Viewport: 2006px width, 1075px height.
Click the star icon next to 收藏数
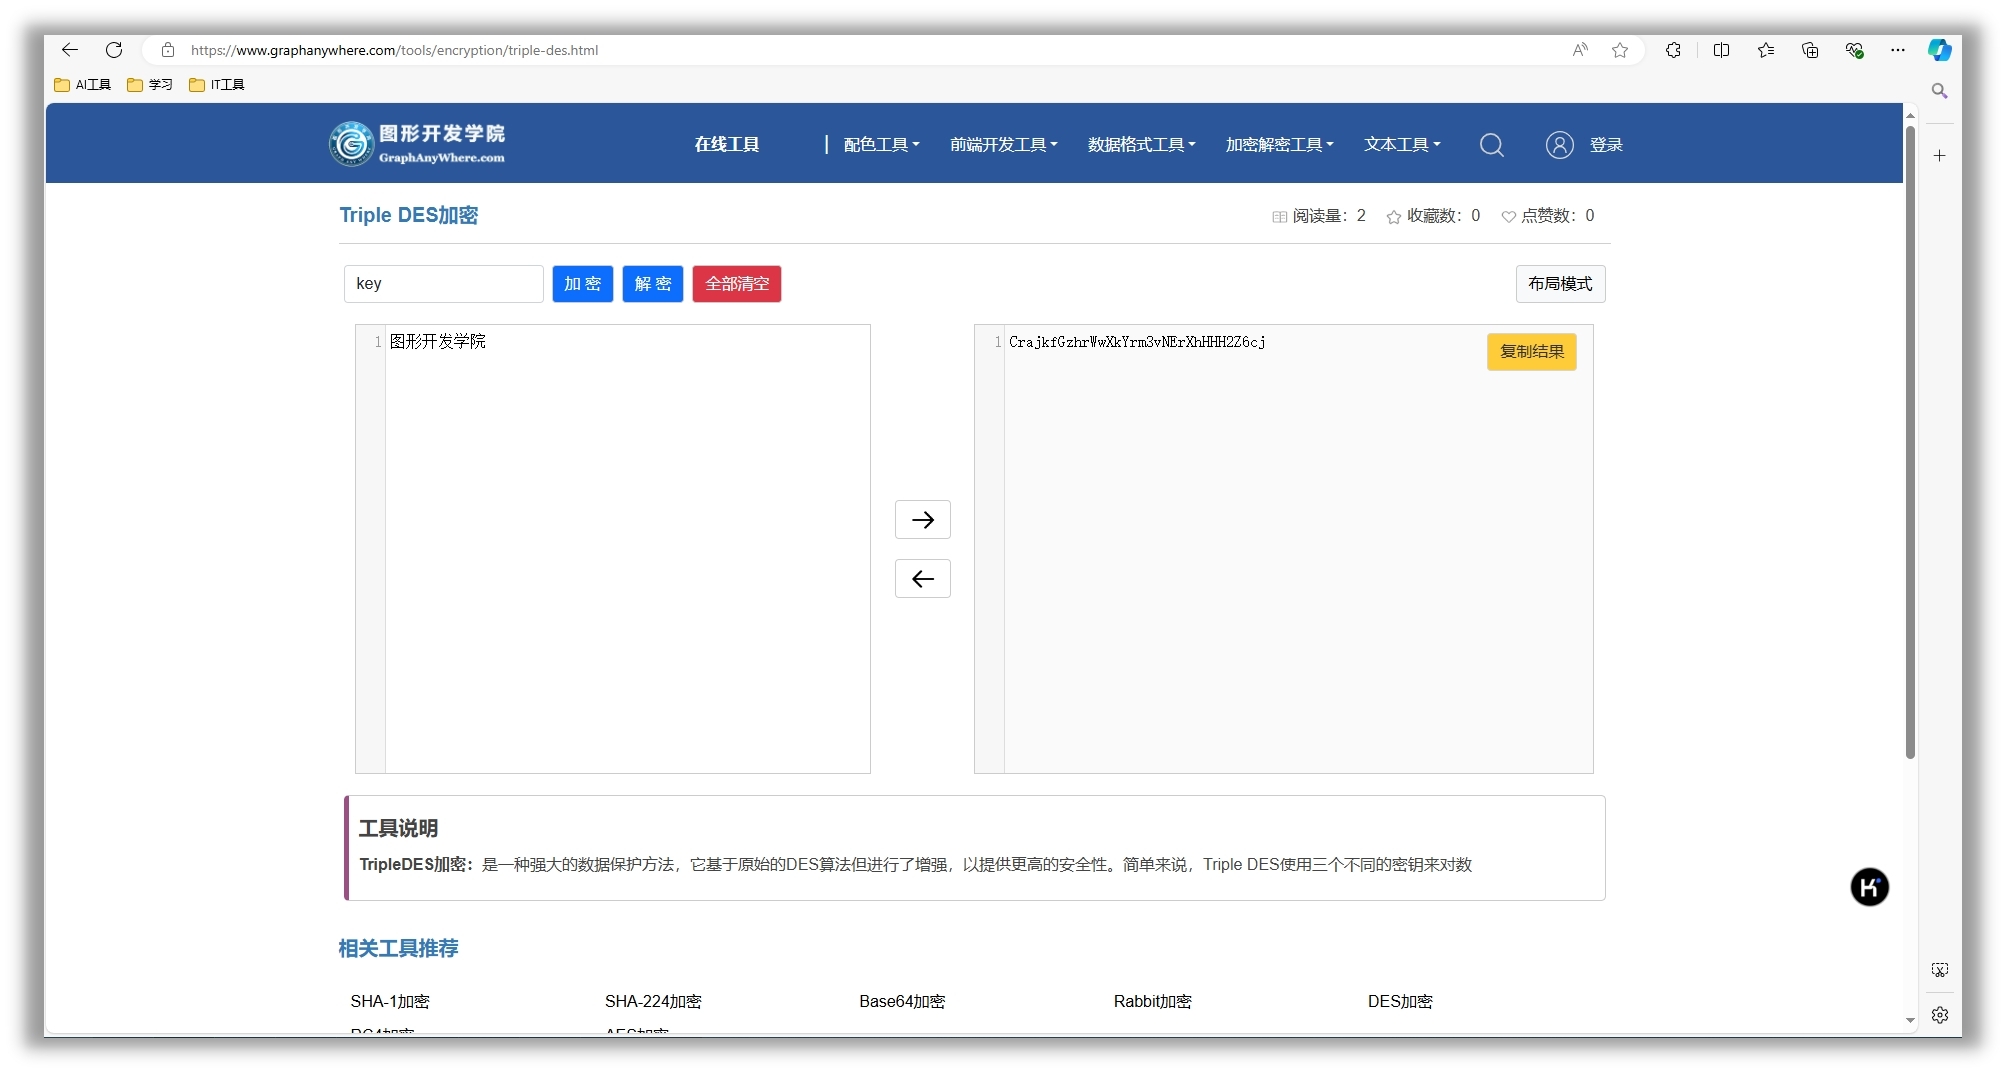click(x=1393, y=216)
